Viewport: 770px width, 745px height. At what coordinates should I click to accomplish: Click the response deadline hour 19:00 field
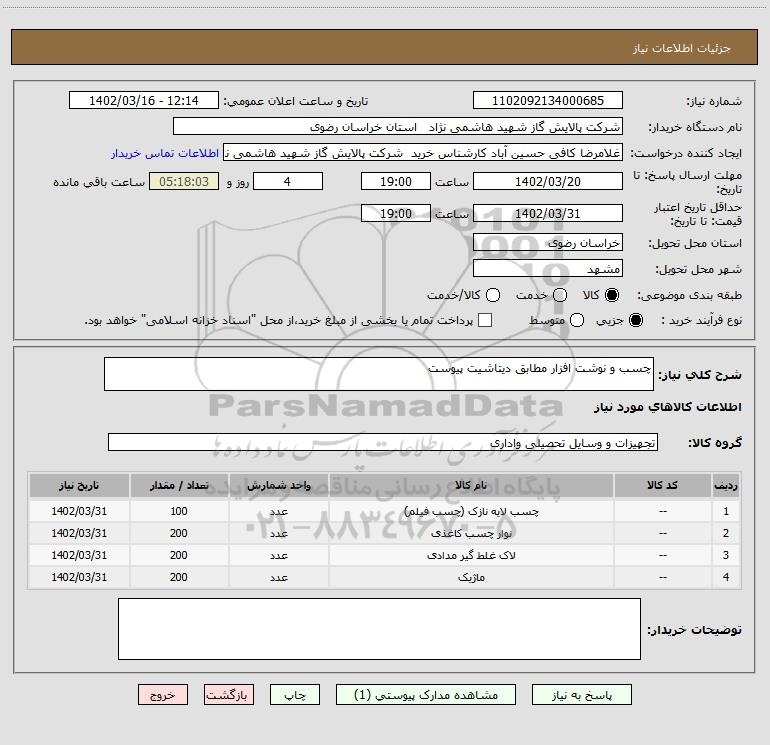(x=396, y=182)
